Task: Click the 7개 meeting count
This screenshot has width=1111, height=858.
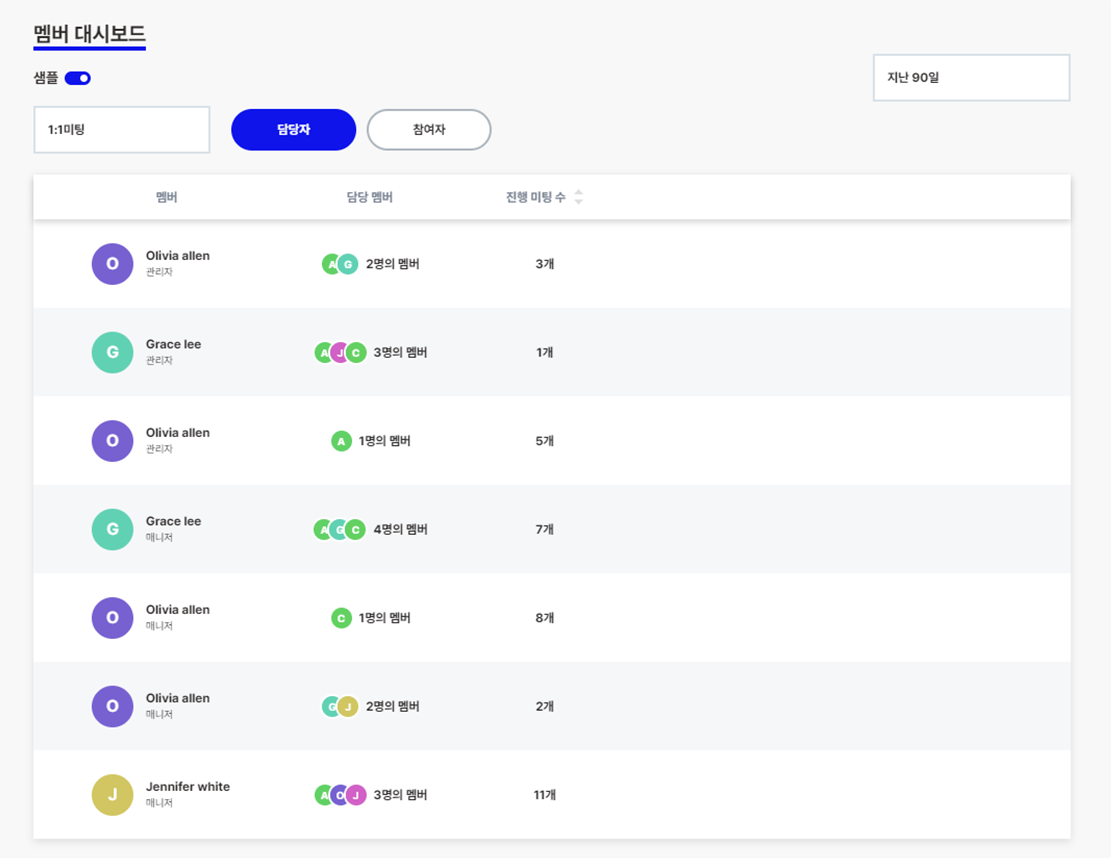Action: 544,529
